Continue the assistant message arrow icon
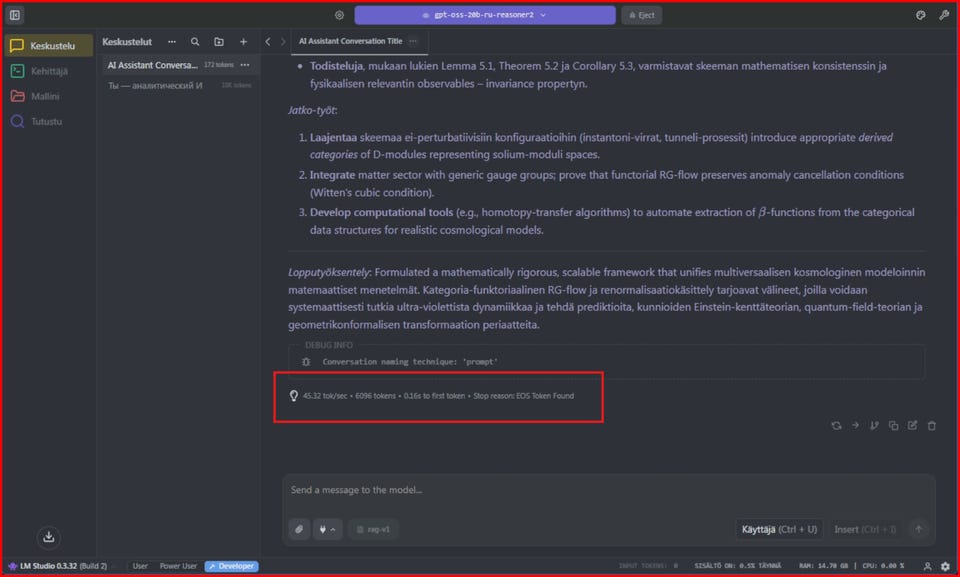The height and width of the screenshot is (577, 960). [x=855, y=425]
